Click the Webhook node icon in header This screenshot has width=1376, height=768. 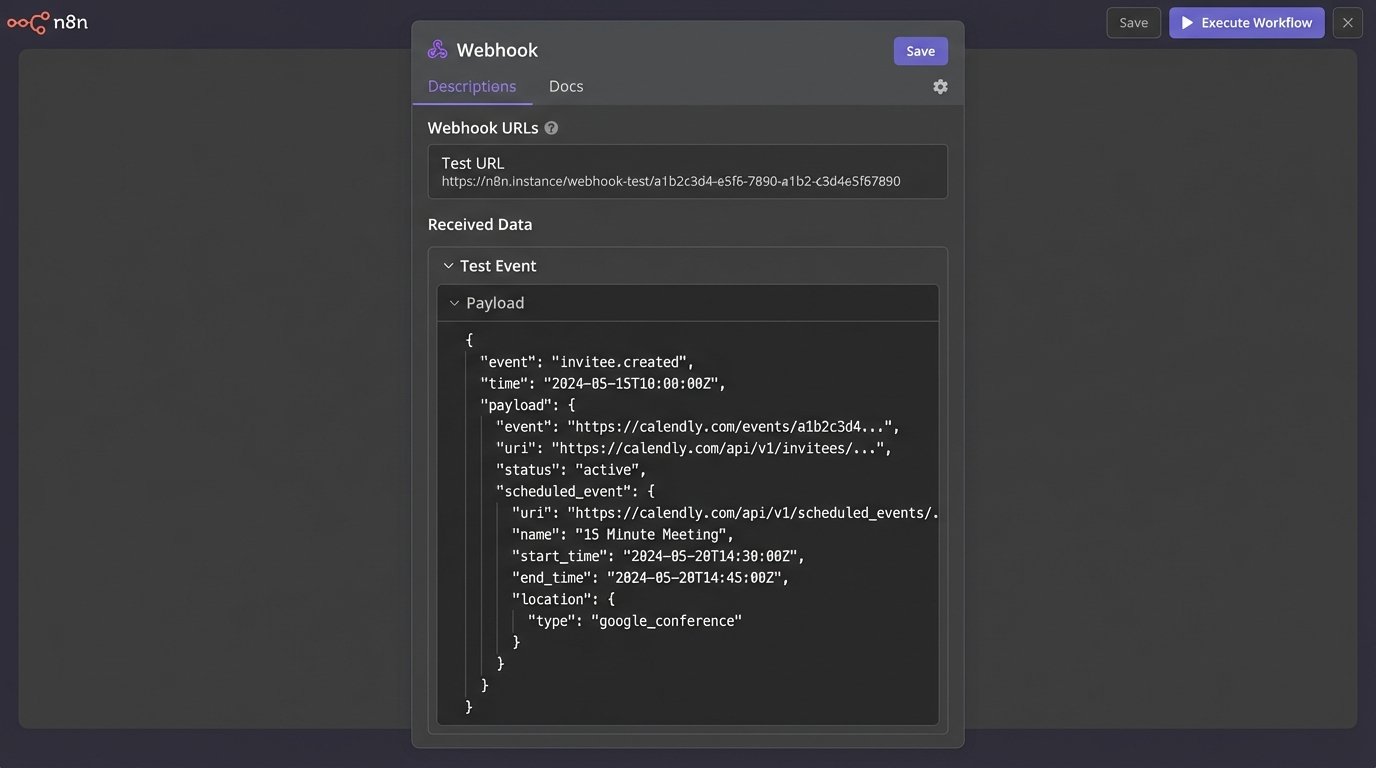tap(437, 50)
